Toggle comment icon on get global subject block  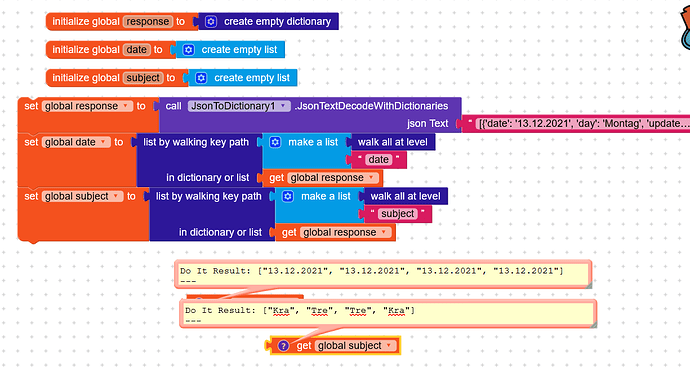(x=283, y=346)
